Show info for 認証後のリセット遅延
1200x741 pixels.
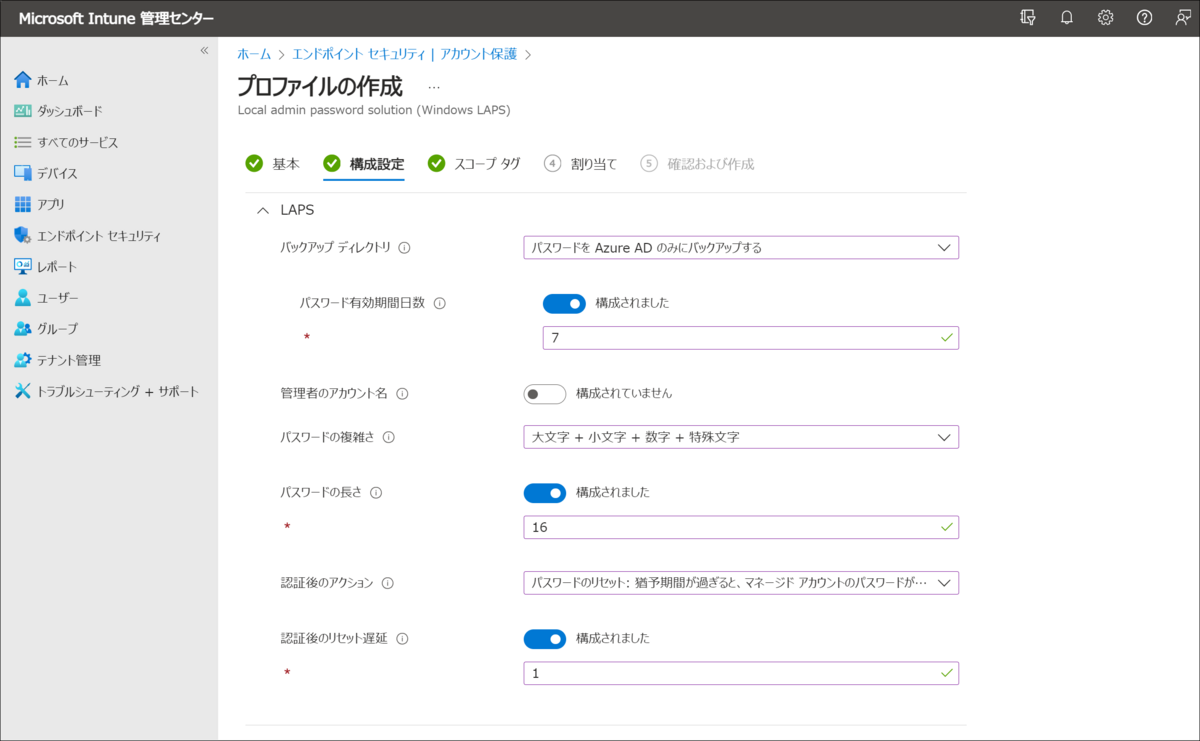click(x=402, y=638)
